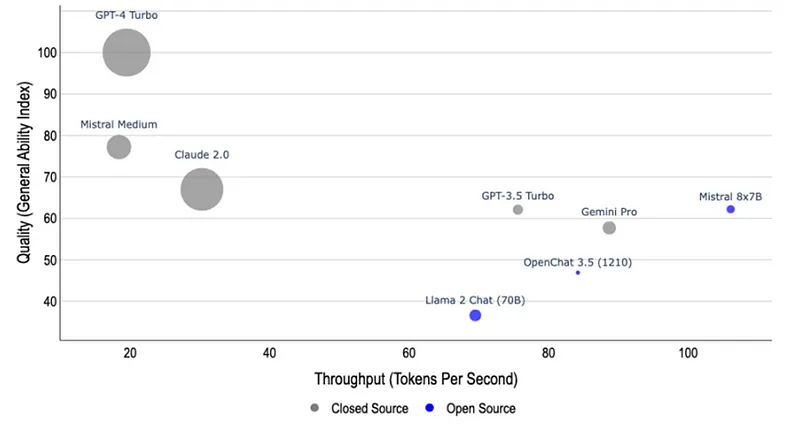
Task: Click the 40 tick on the y-axis
Action: [47, 301]
